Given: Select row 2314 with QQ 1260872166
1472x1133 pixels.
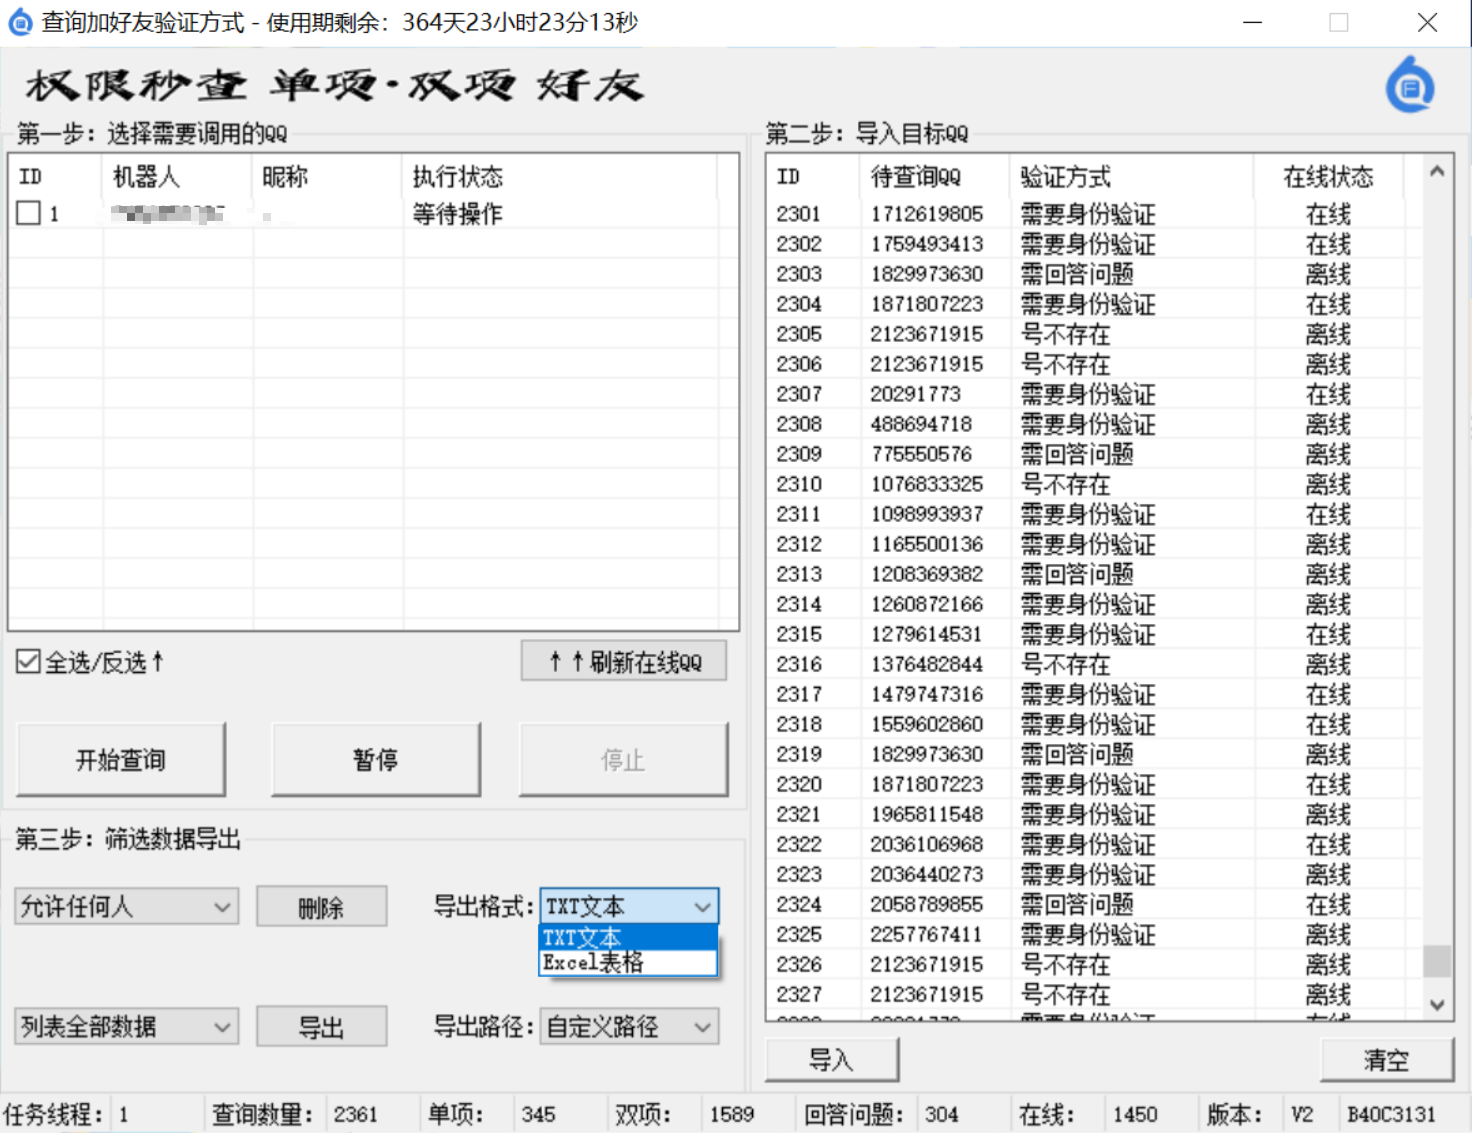Looking at the screenshot, I should tap(1094, 604).
